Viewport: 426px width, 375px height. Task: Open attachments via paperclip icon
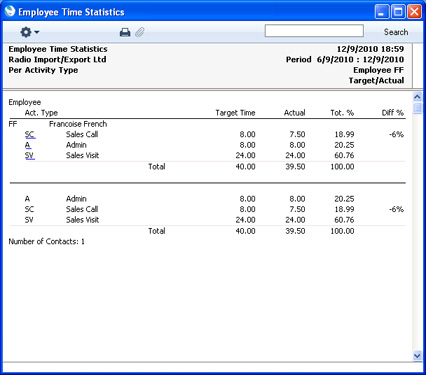click(140, 32)
